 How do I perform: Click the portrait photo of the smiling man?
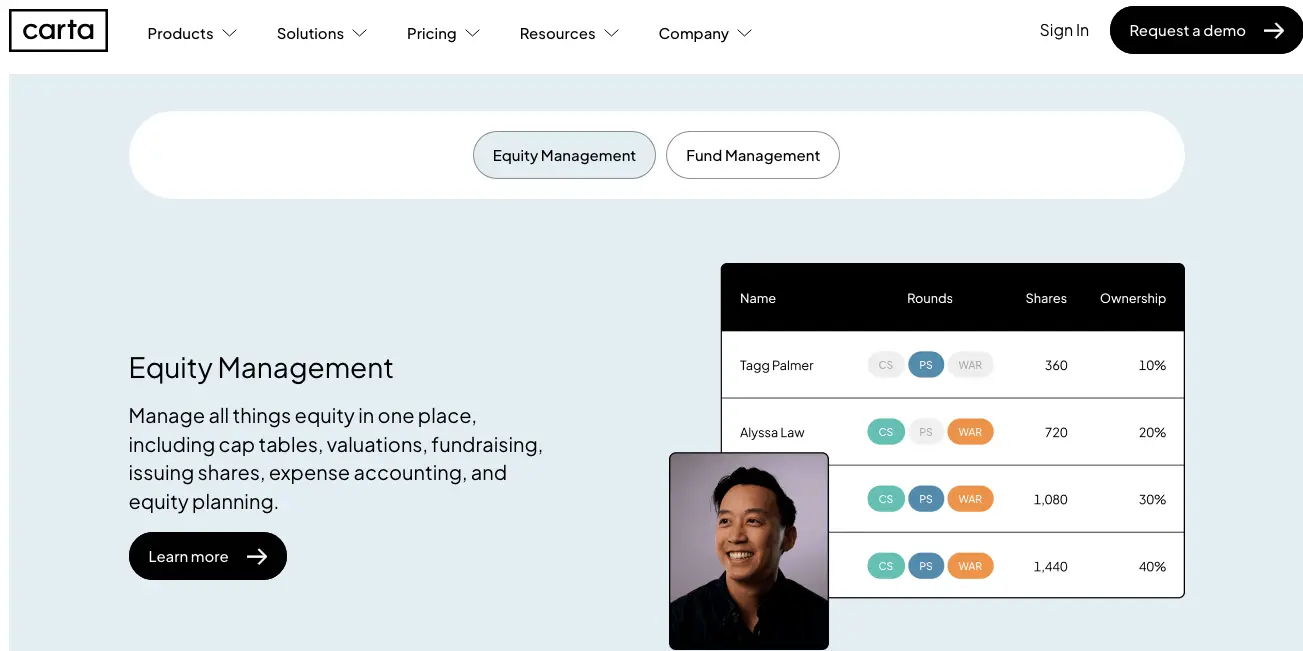pos(749,551)
